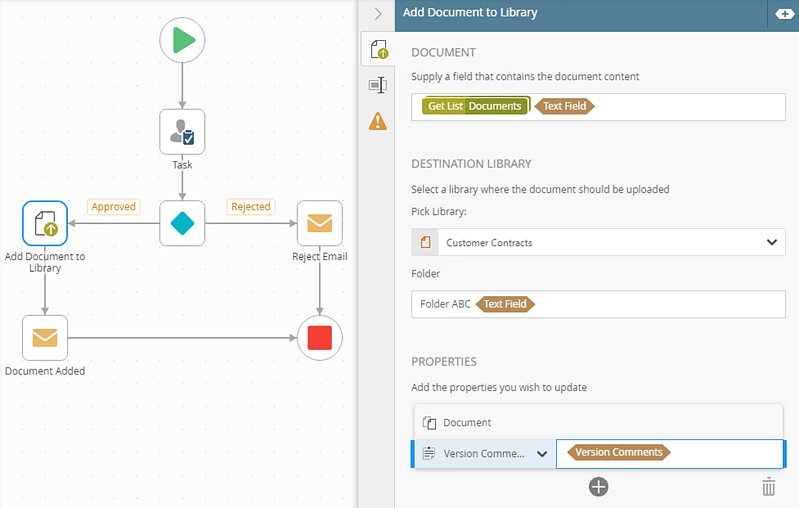Open the warning errors tab
Image resolution: width=799 pixels, height=508 pixels.
(x=378, y=121)
